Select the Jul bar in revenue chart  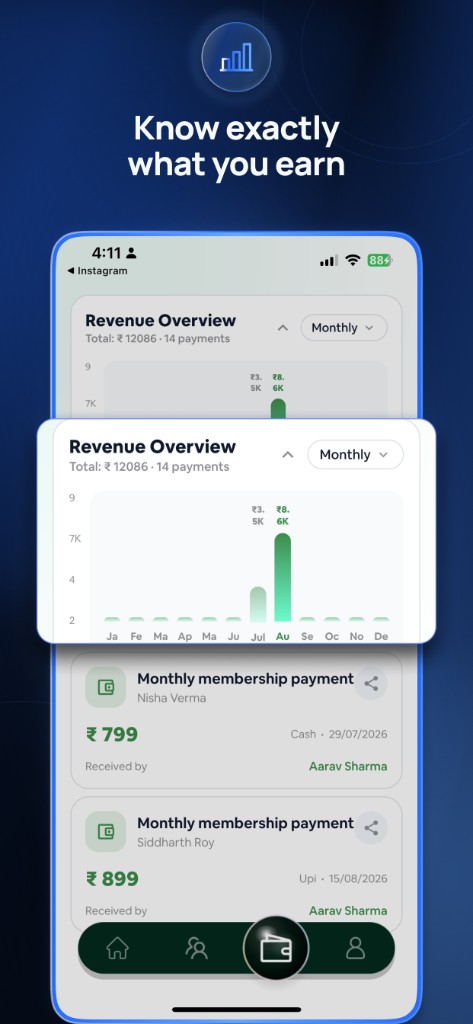tap(258, 604)
